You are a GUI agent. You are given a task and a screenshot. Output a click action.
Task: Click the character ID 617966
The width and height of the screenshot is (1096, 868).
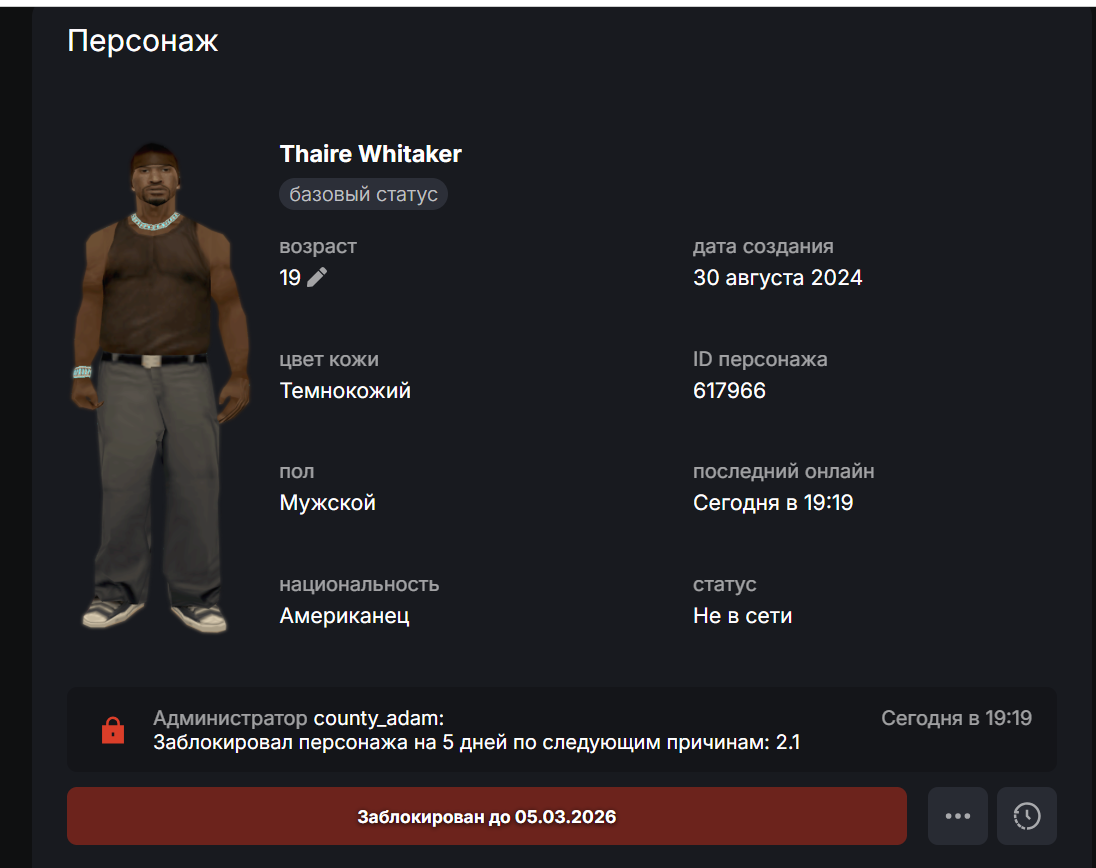(729, 390)
